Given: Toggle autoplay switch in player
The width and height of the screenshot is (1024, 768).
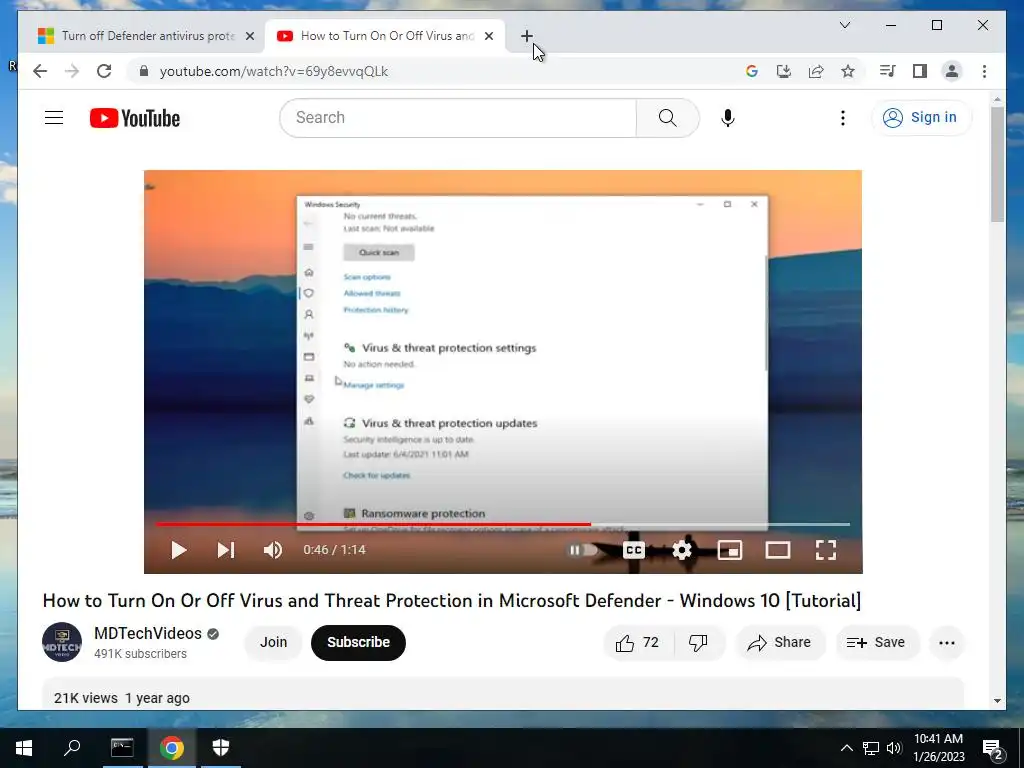Looking at the screenshot, I should pos(583,550).
